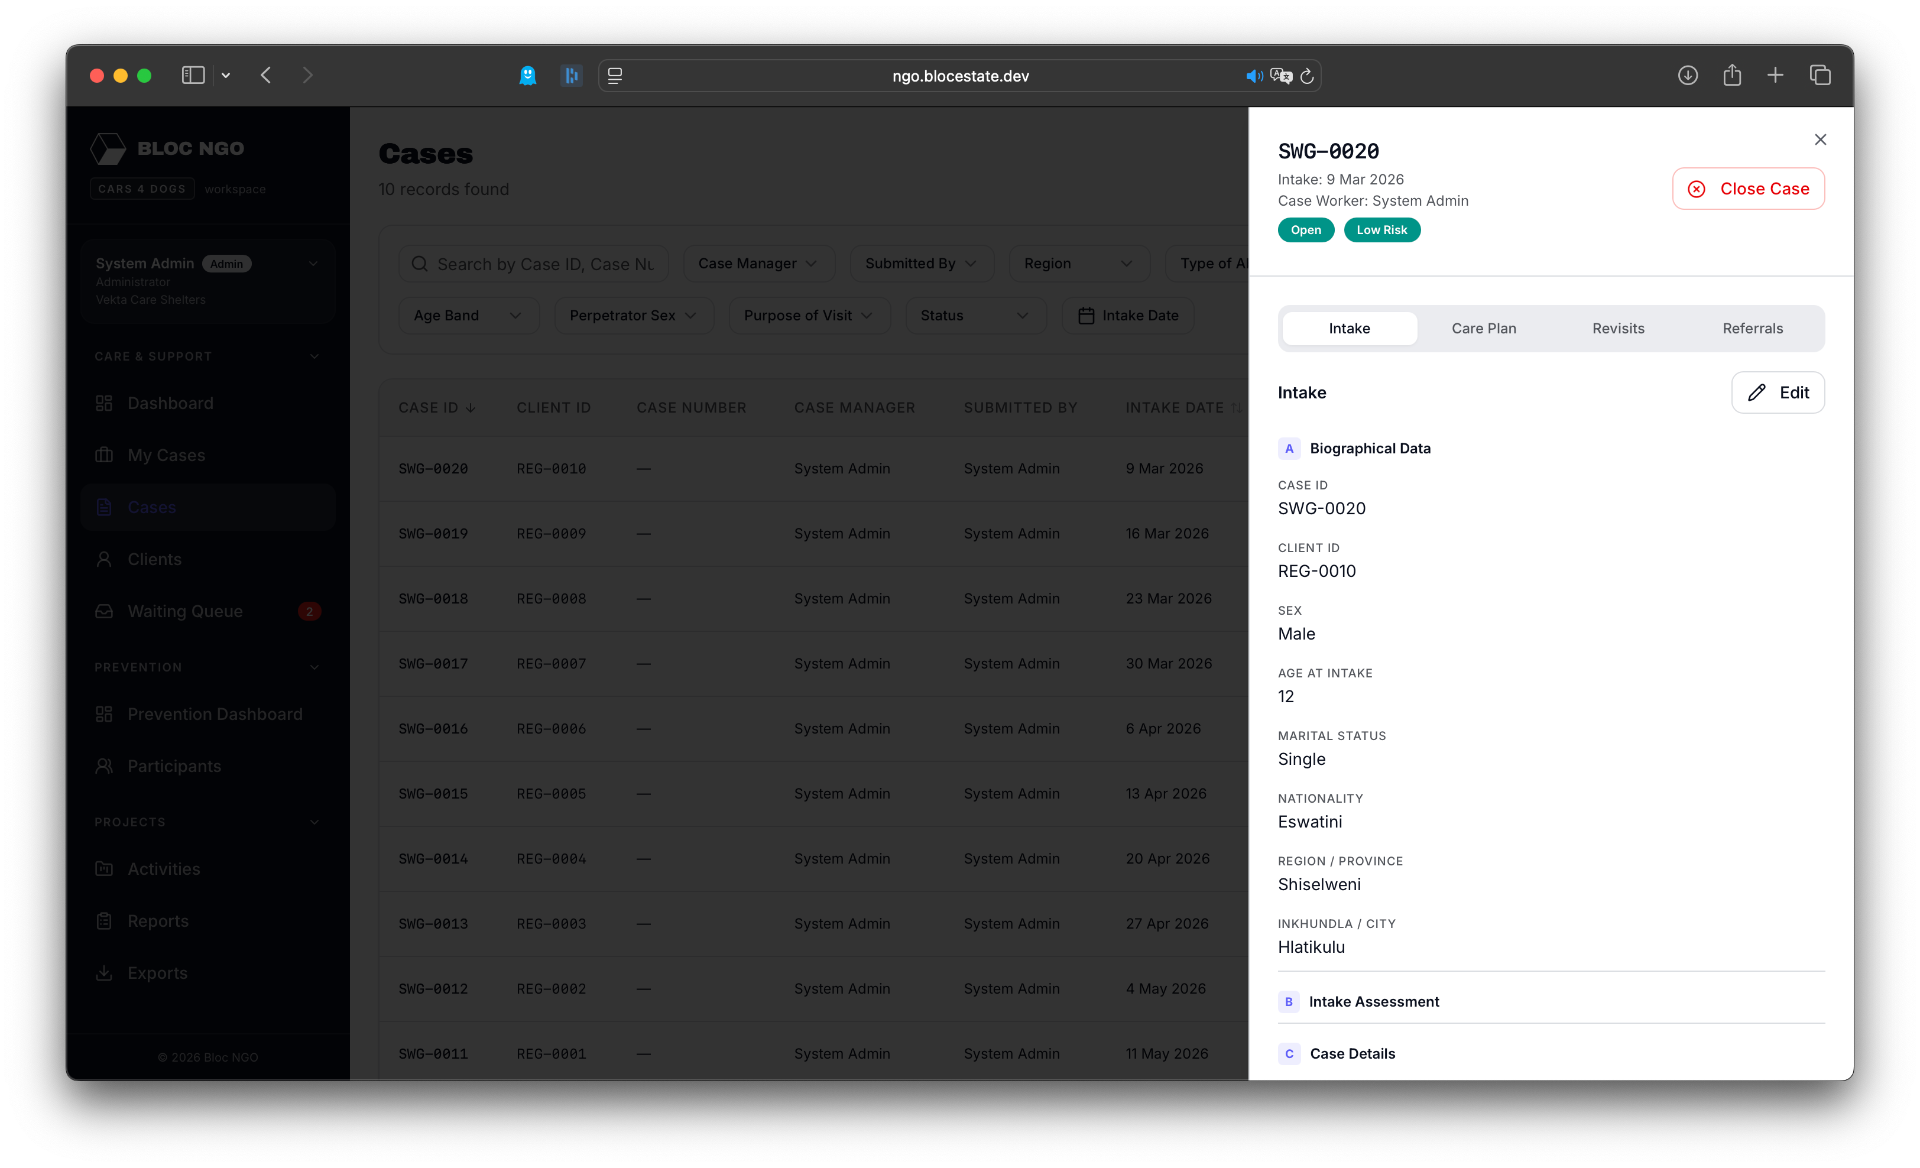
Task: Switch to the Care Plan tab
Action: coord(1484,329)
